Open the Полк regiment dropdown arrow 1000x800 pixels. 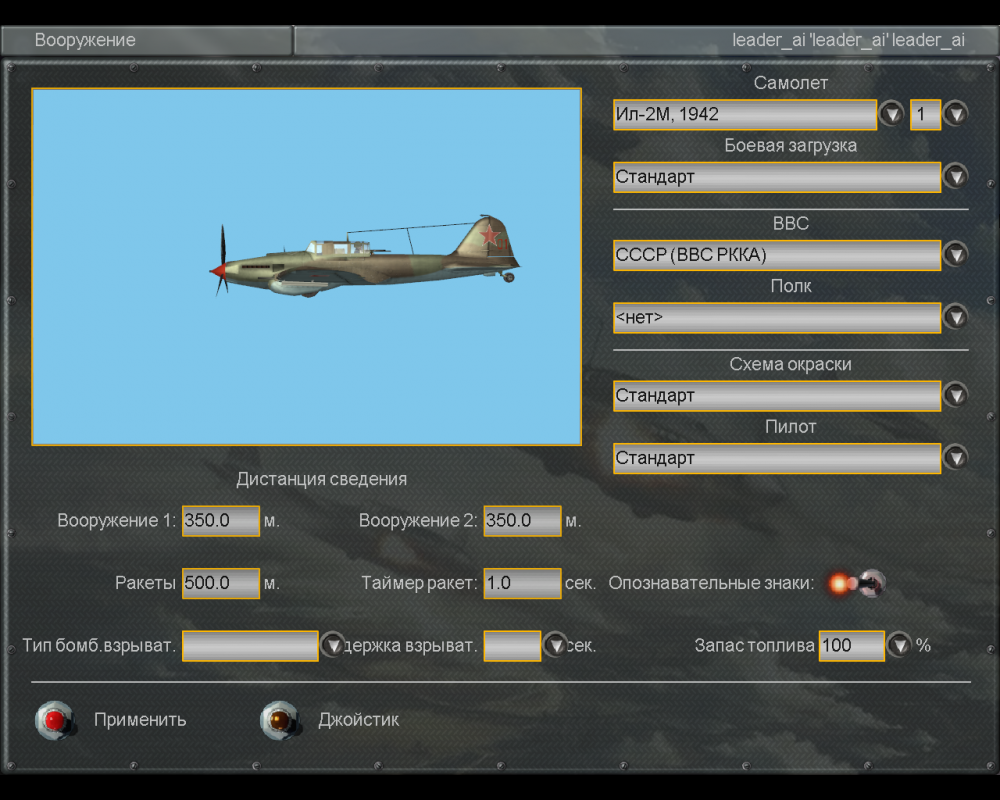pyautogui.click(x=956, y=318)
